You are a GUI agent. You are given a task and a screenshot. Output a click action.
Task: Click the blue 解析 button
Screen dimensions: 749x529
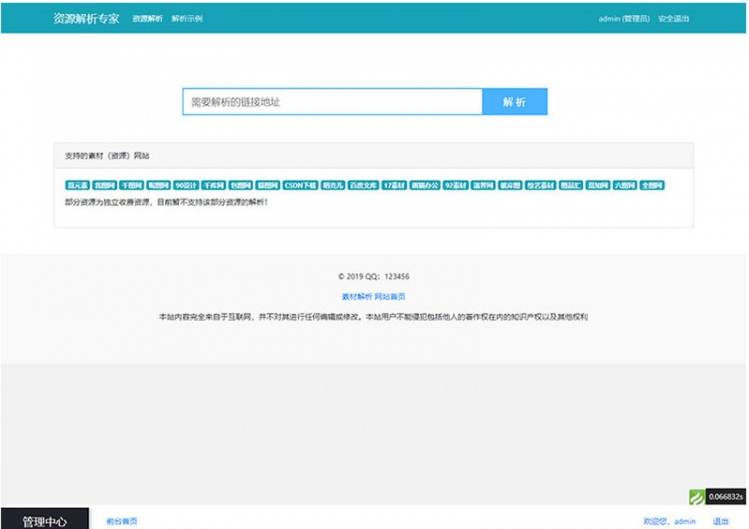(514, 102)
